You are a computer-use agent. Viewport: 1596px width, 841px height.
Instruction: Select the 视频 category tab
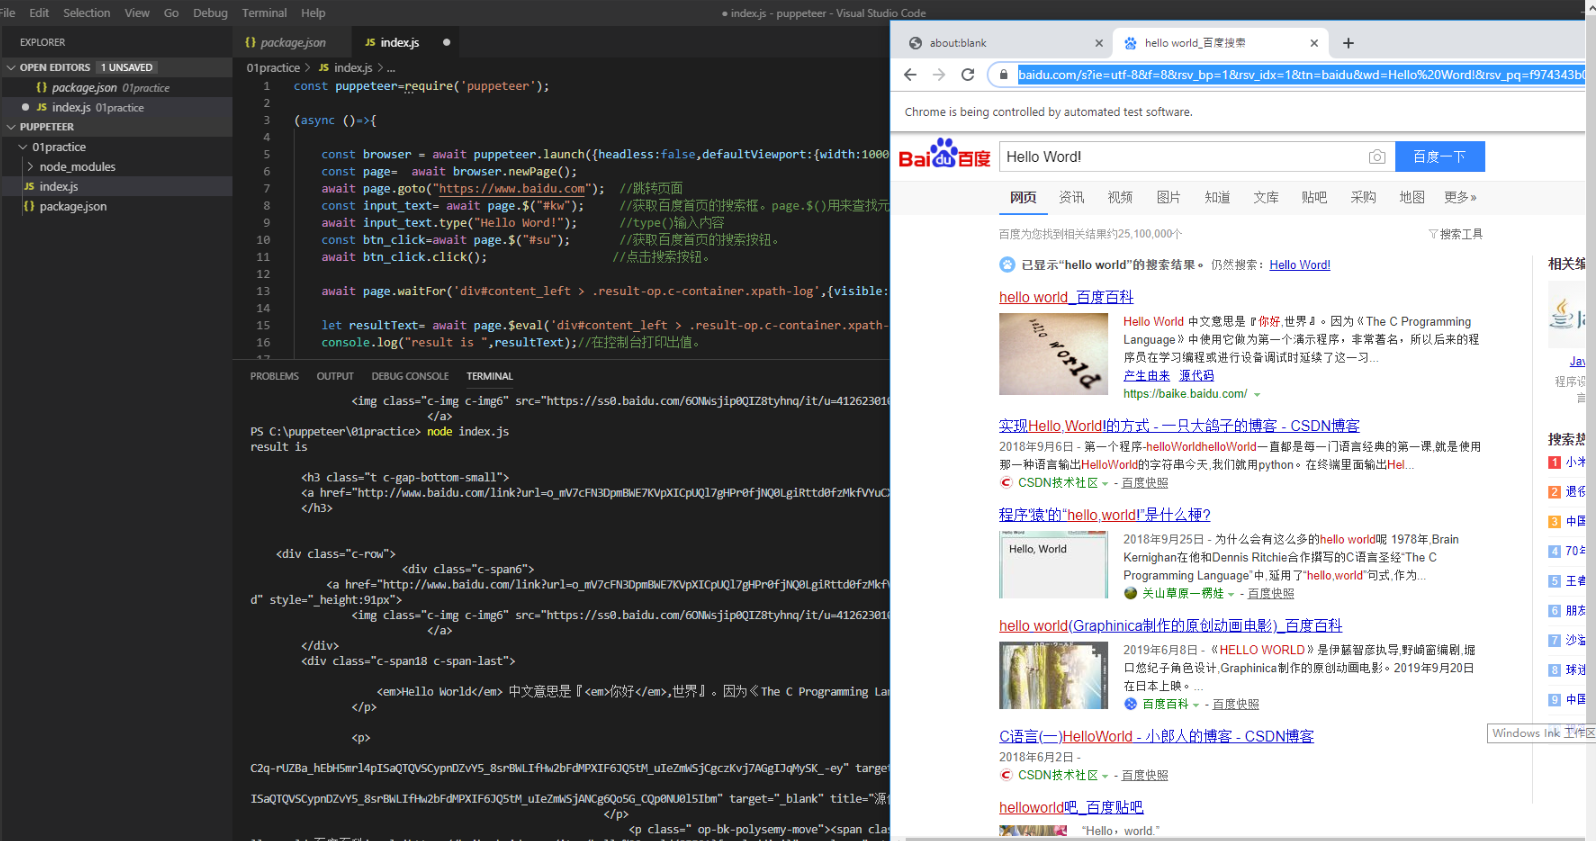1120,198
